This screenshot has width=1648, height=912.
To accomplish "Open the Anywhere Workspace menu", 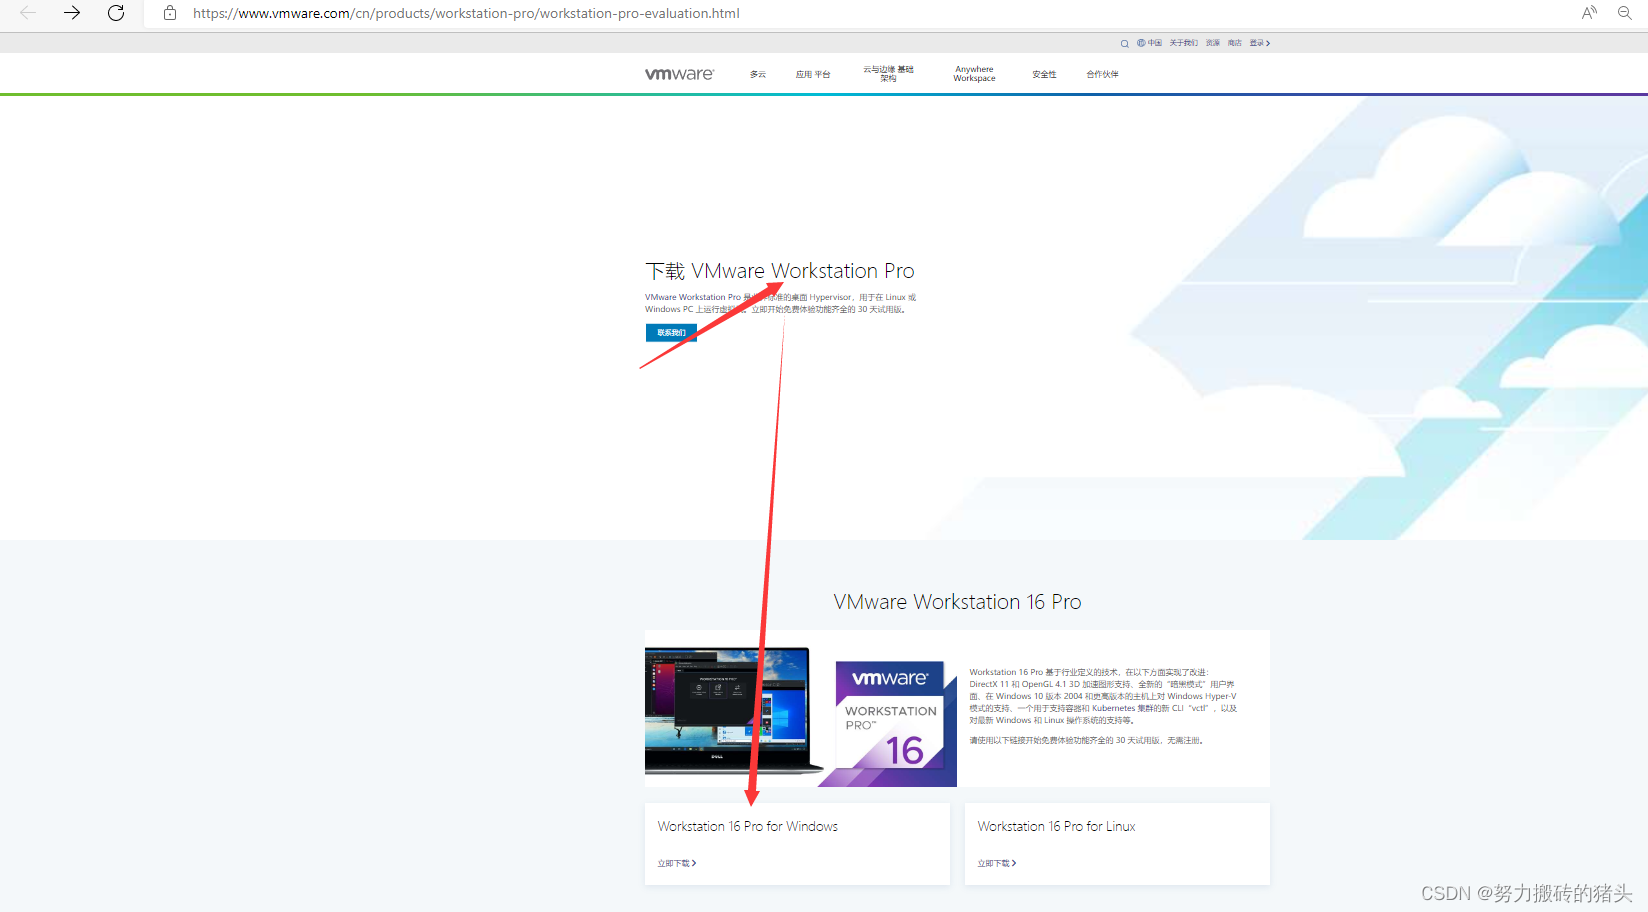I will (974, 74).
